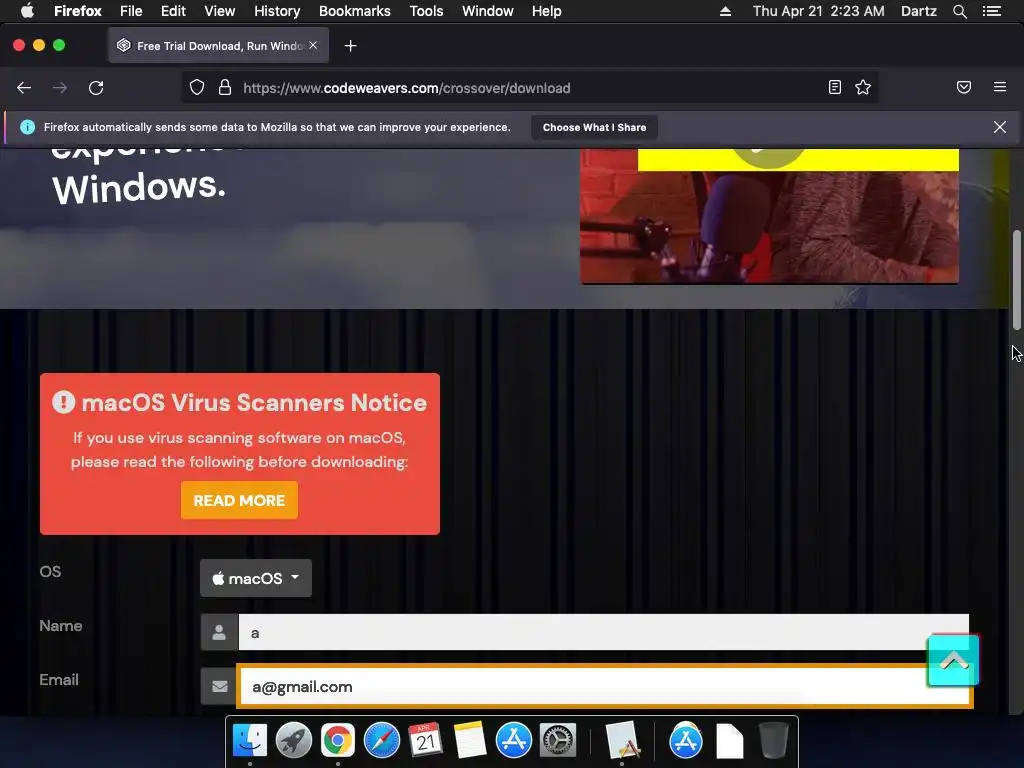Click the date and time display
1024x768 pixels.
(x=818, y=11)
